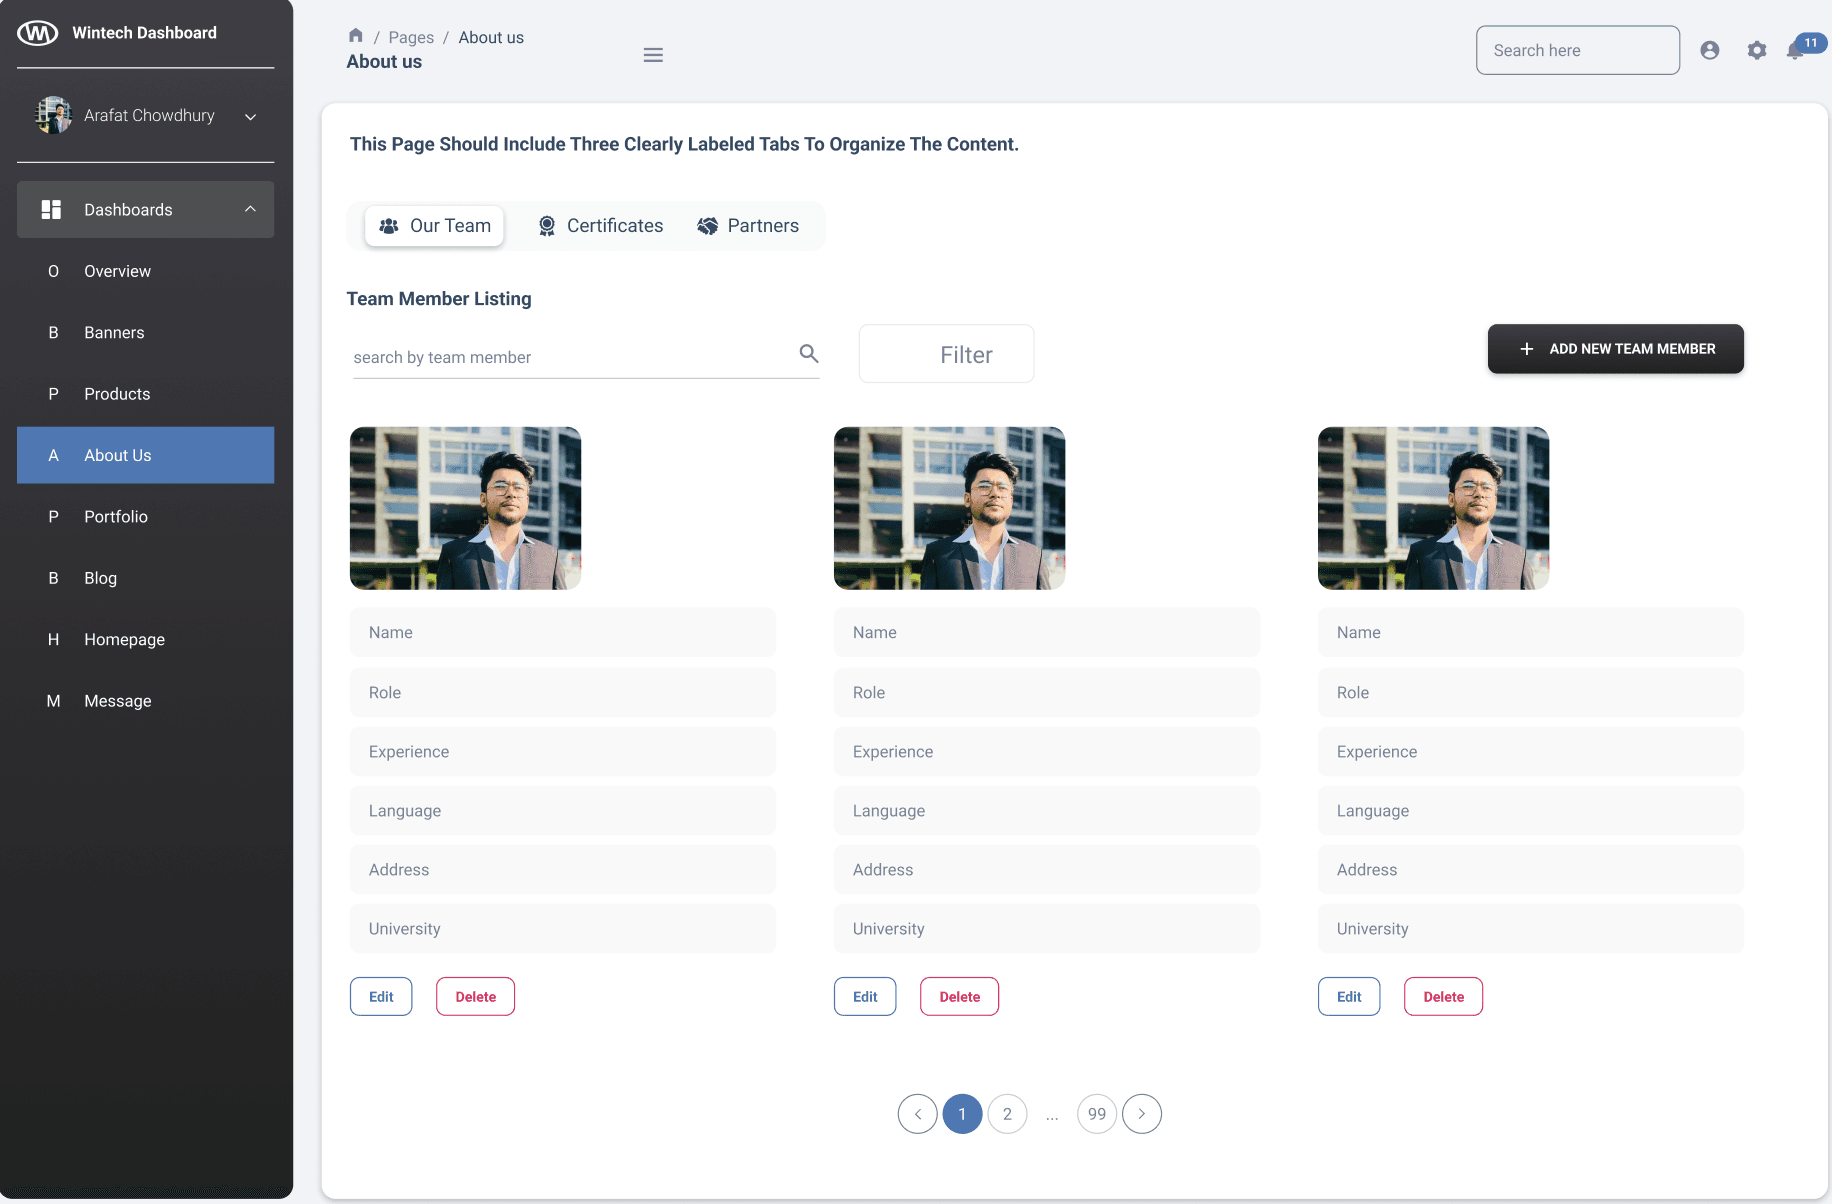View notifications bell with 11 badge

coord(1796,50)
